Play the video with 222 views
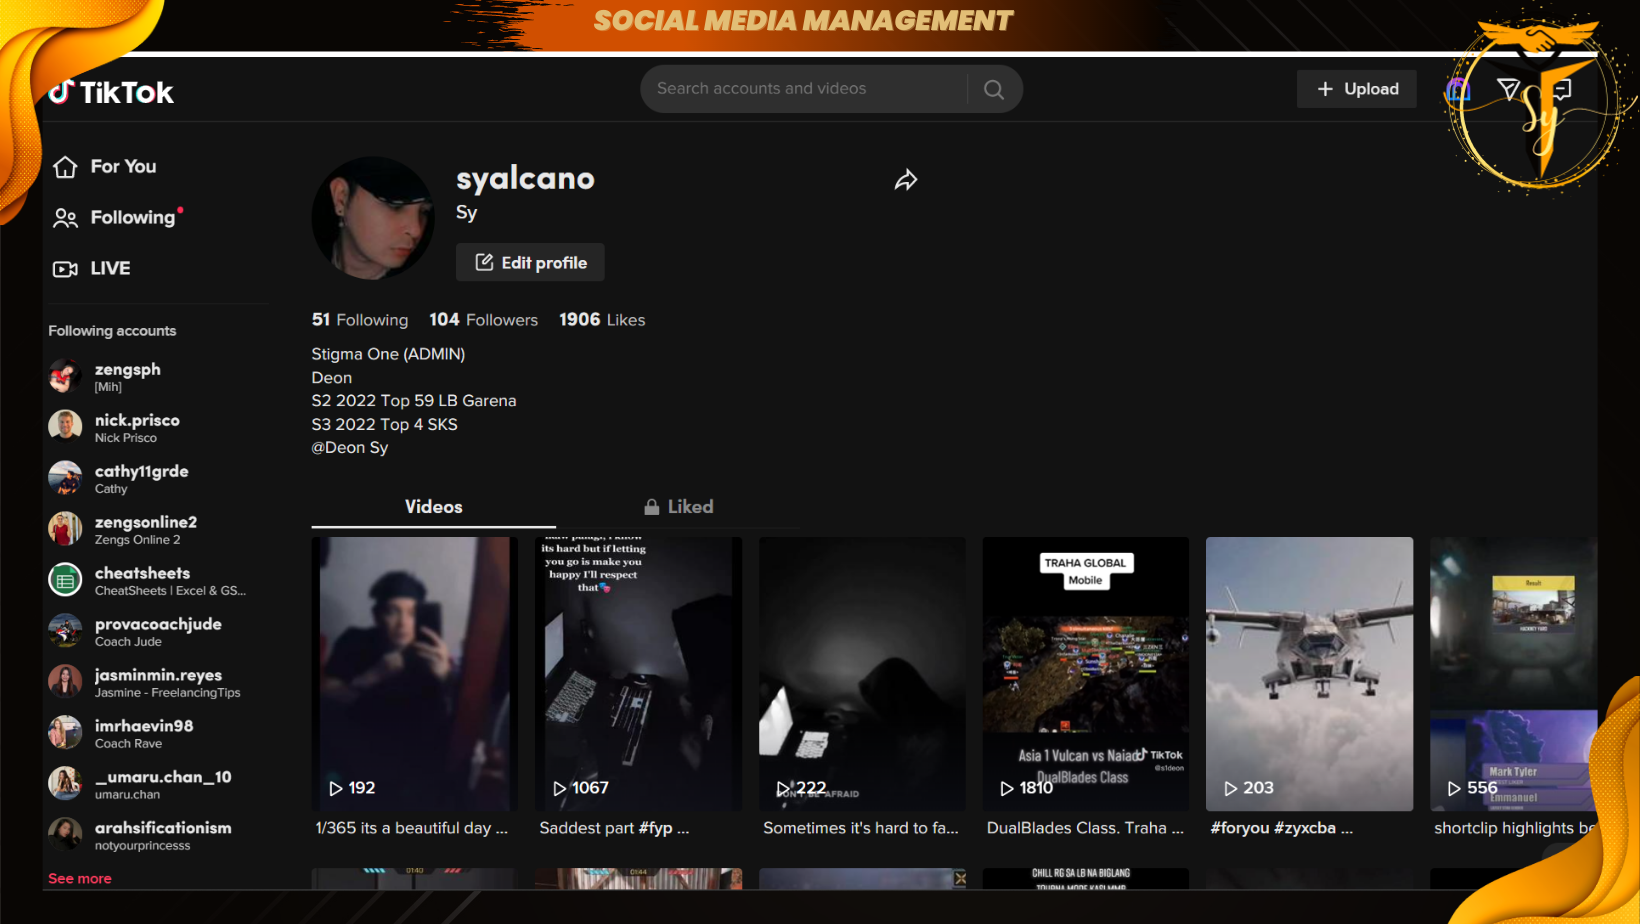This screenshot has height=924, width=1640. (863, 674)
